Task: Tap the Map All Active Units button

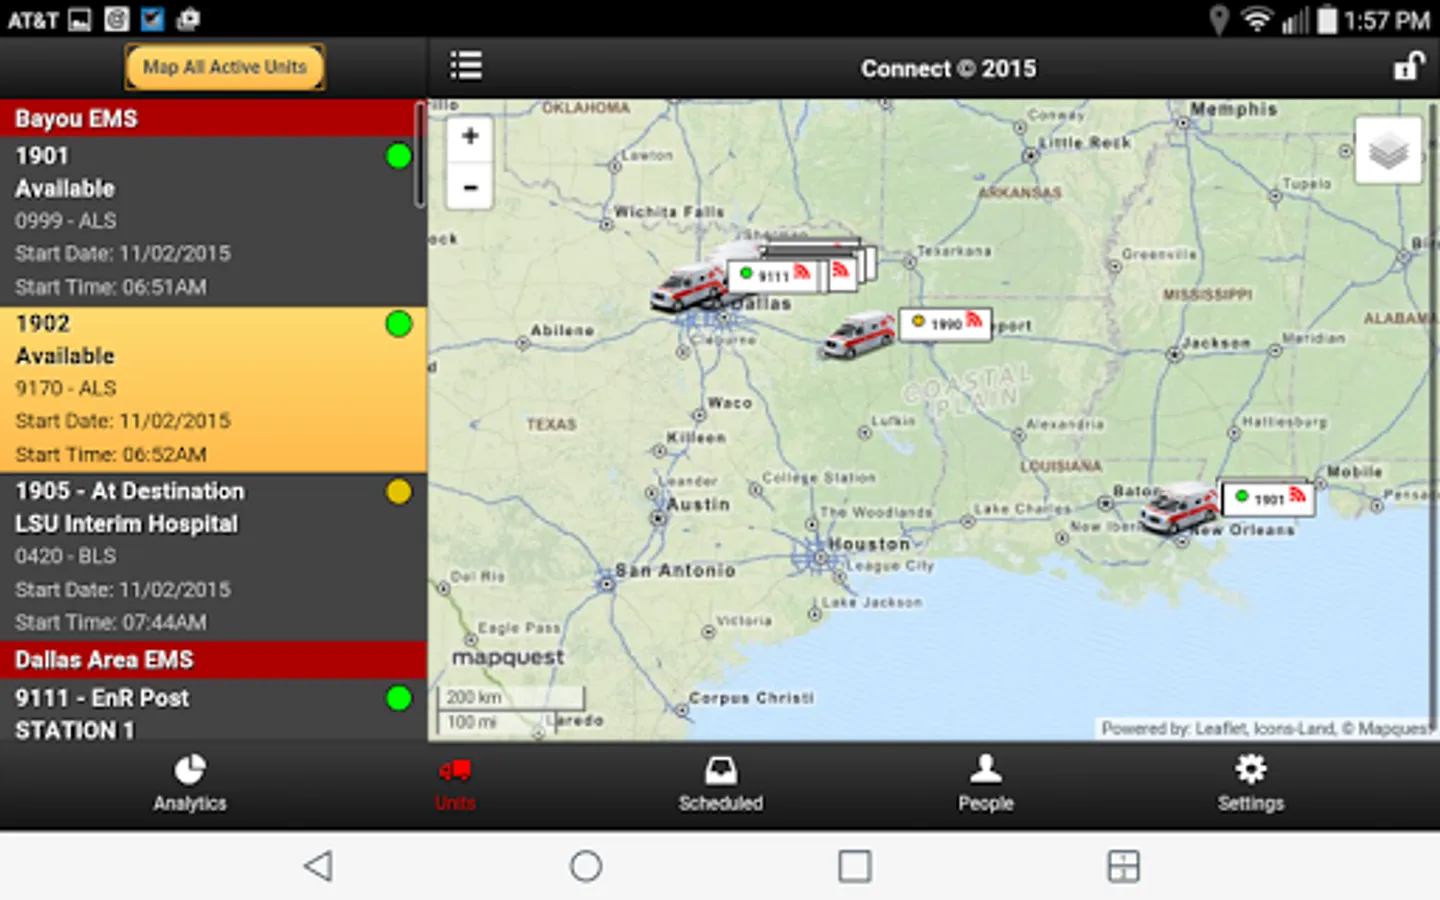Action: [x=225, y=67]
